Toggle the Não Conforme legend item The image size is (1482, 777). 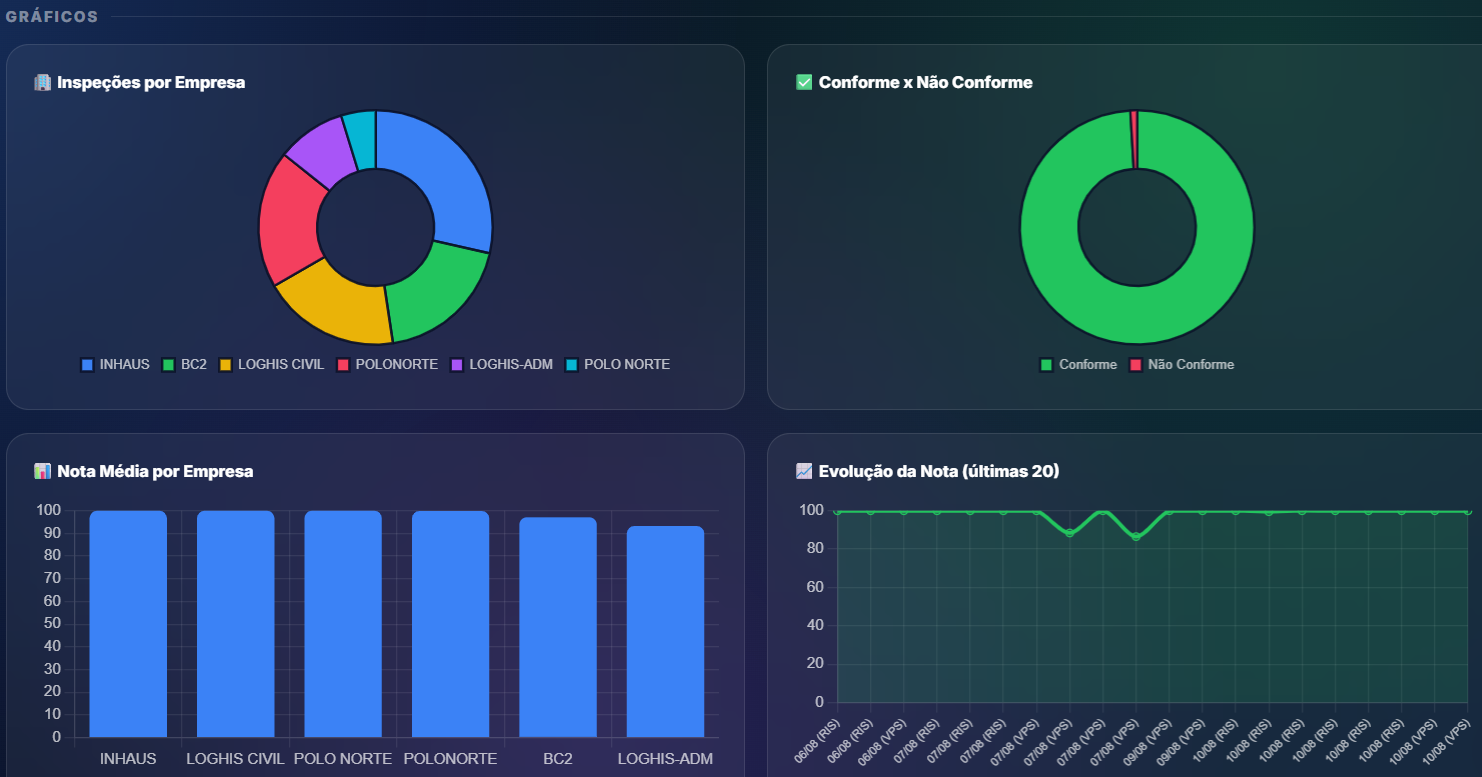click(x=1181, y=365)
